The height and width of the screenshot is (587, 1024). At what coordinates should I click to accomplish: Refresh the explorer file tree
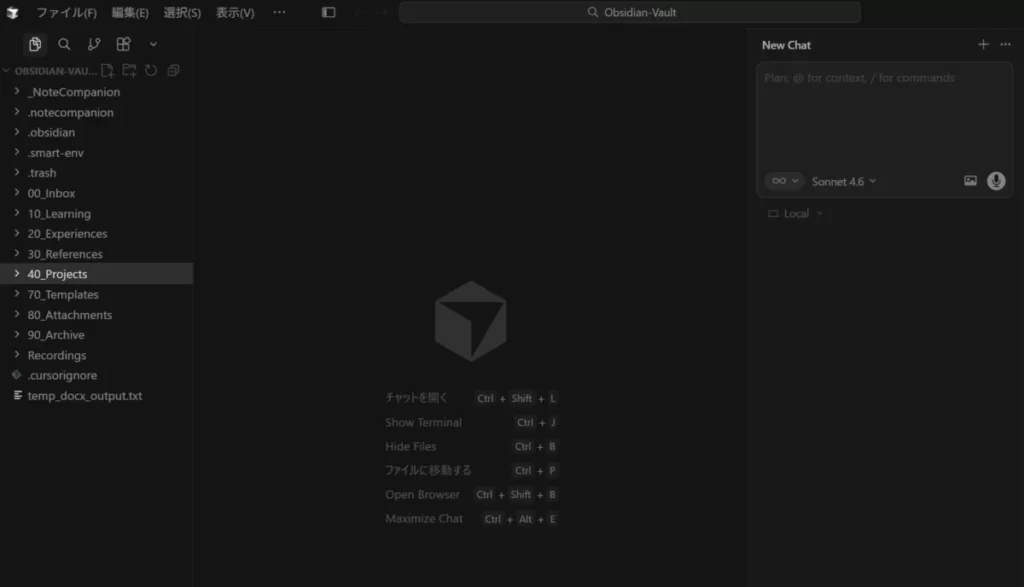coord(151,71)
